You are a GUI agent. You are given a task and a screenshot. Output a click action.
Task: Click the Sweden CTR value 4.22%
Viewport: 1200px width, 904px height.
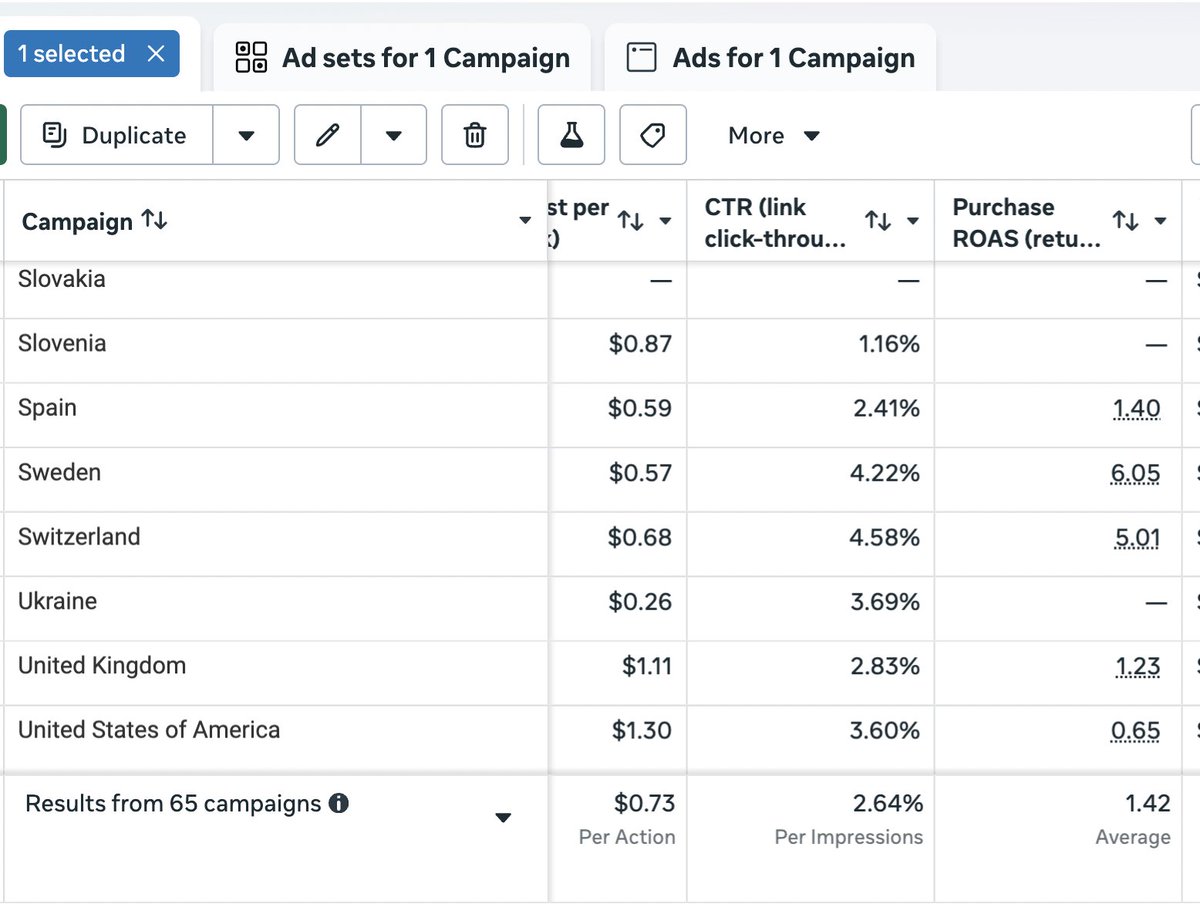885,473
